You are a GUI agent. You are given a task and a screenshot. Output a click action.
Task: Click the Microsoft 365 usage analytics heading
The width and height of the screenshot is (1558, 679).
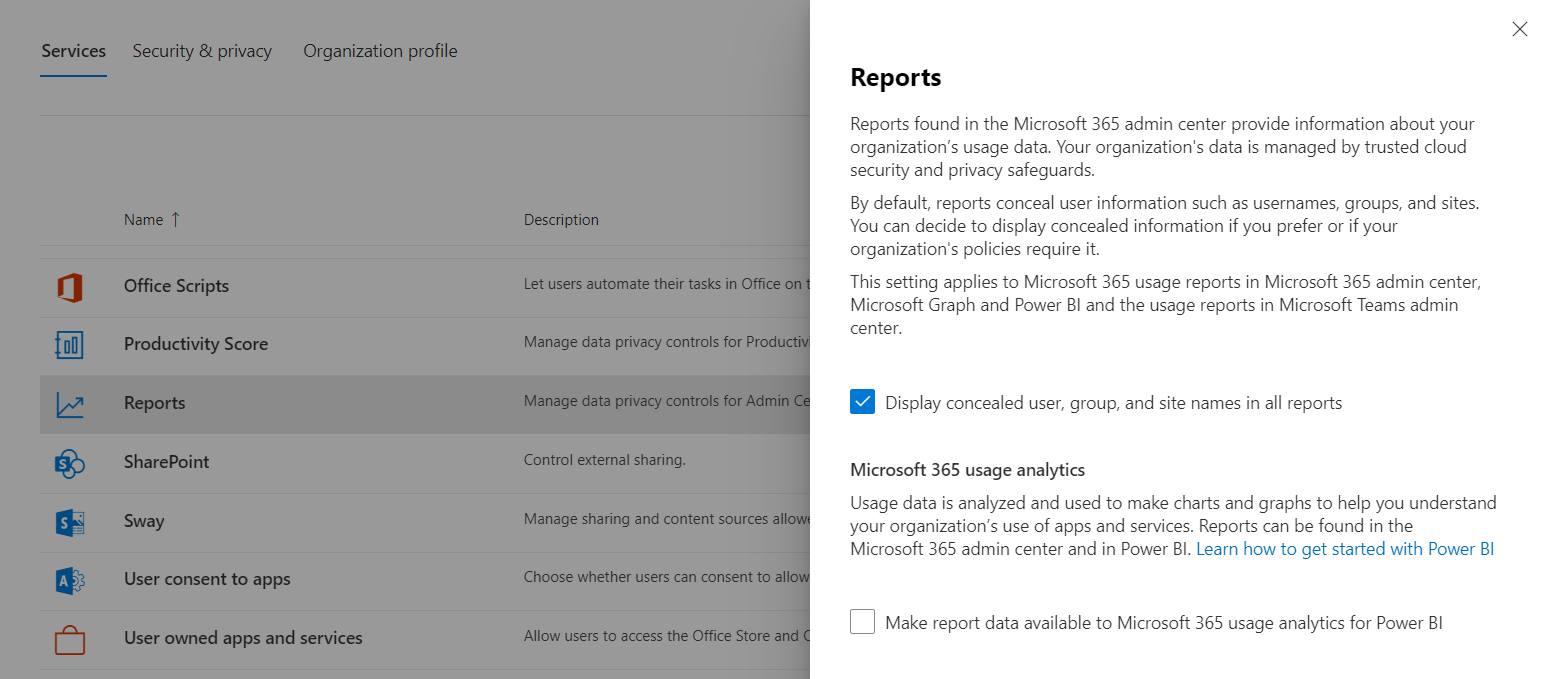pyautogui.click(x=967, y=470)
